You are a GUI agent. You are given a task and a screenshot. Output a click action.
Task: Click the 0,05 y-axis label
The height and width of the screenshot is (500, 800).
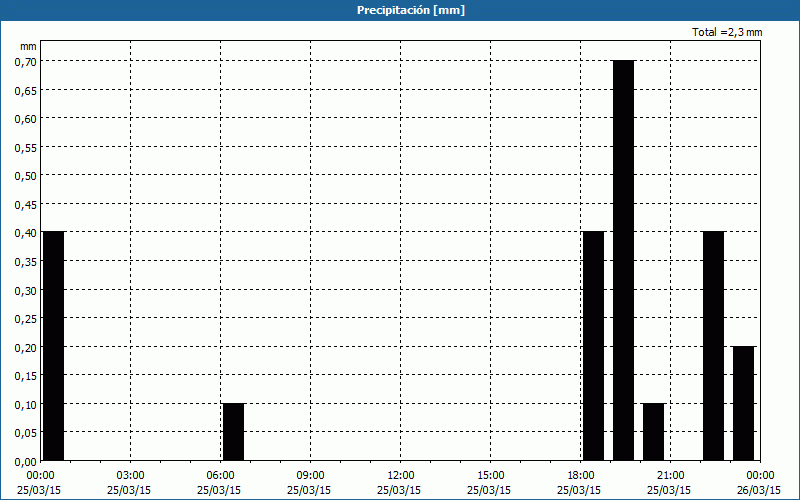26,433
